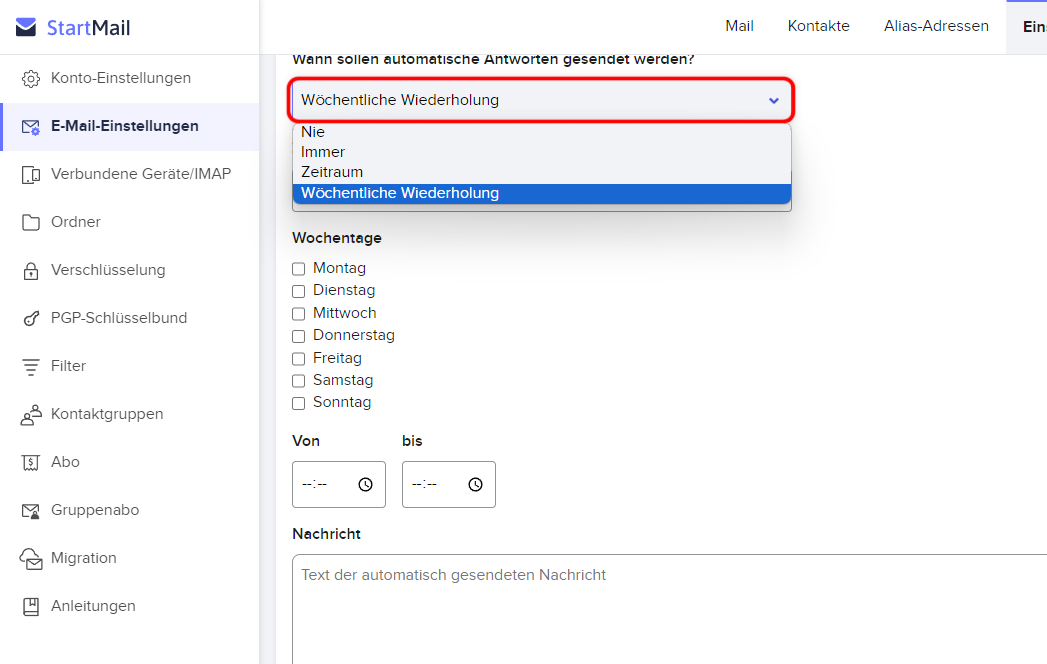Enable the Montag checkbox
This screenshot has height=664, width=1047.
click(x=298, y=269)
